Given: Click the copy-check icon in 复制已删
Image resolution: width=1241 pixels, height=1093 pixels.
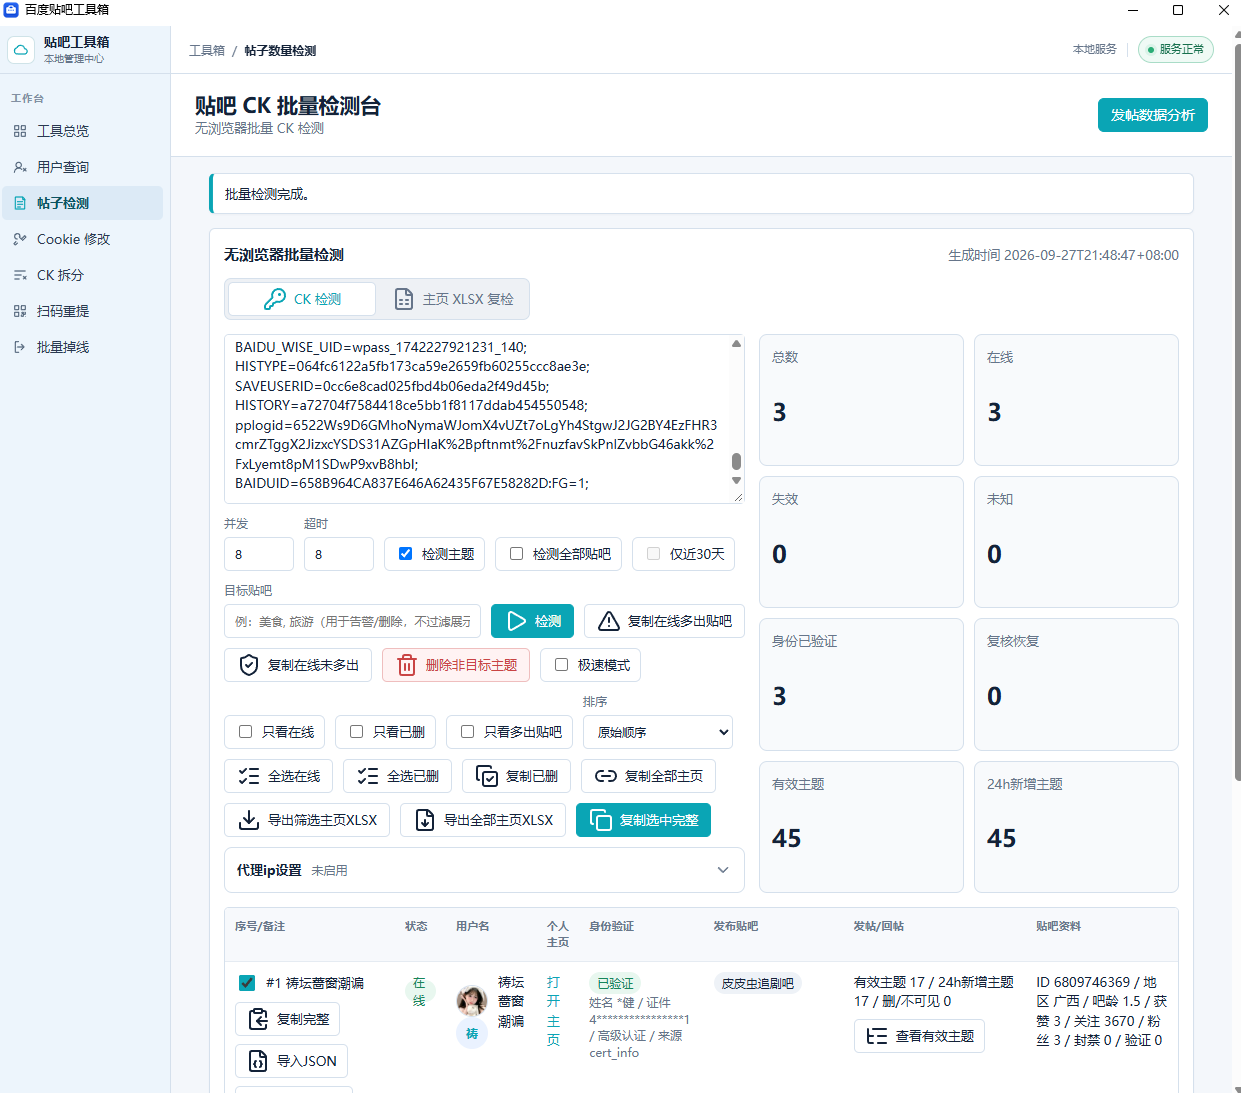Looking at the screenshot, I should [x=487, y=776].
